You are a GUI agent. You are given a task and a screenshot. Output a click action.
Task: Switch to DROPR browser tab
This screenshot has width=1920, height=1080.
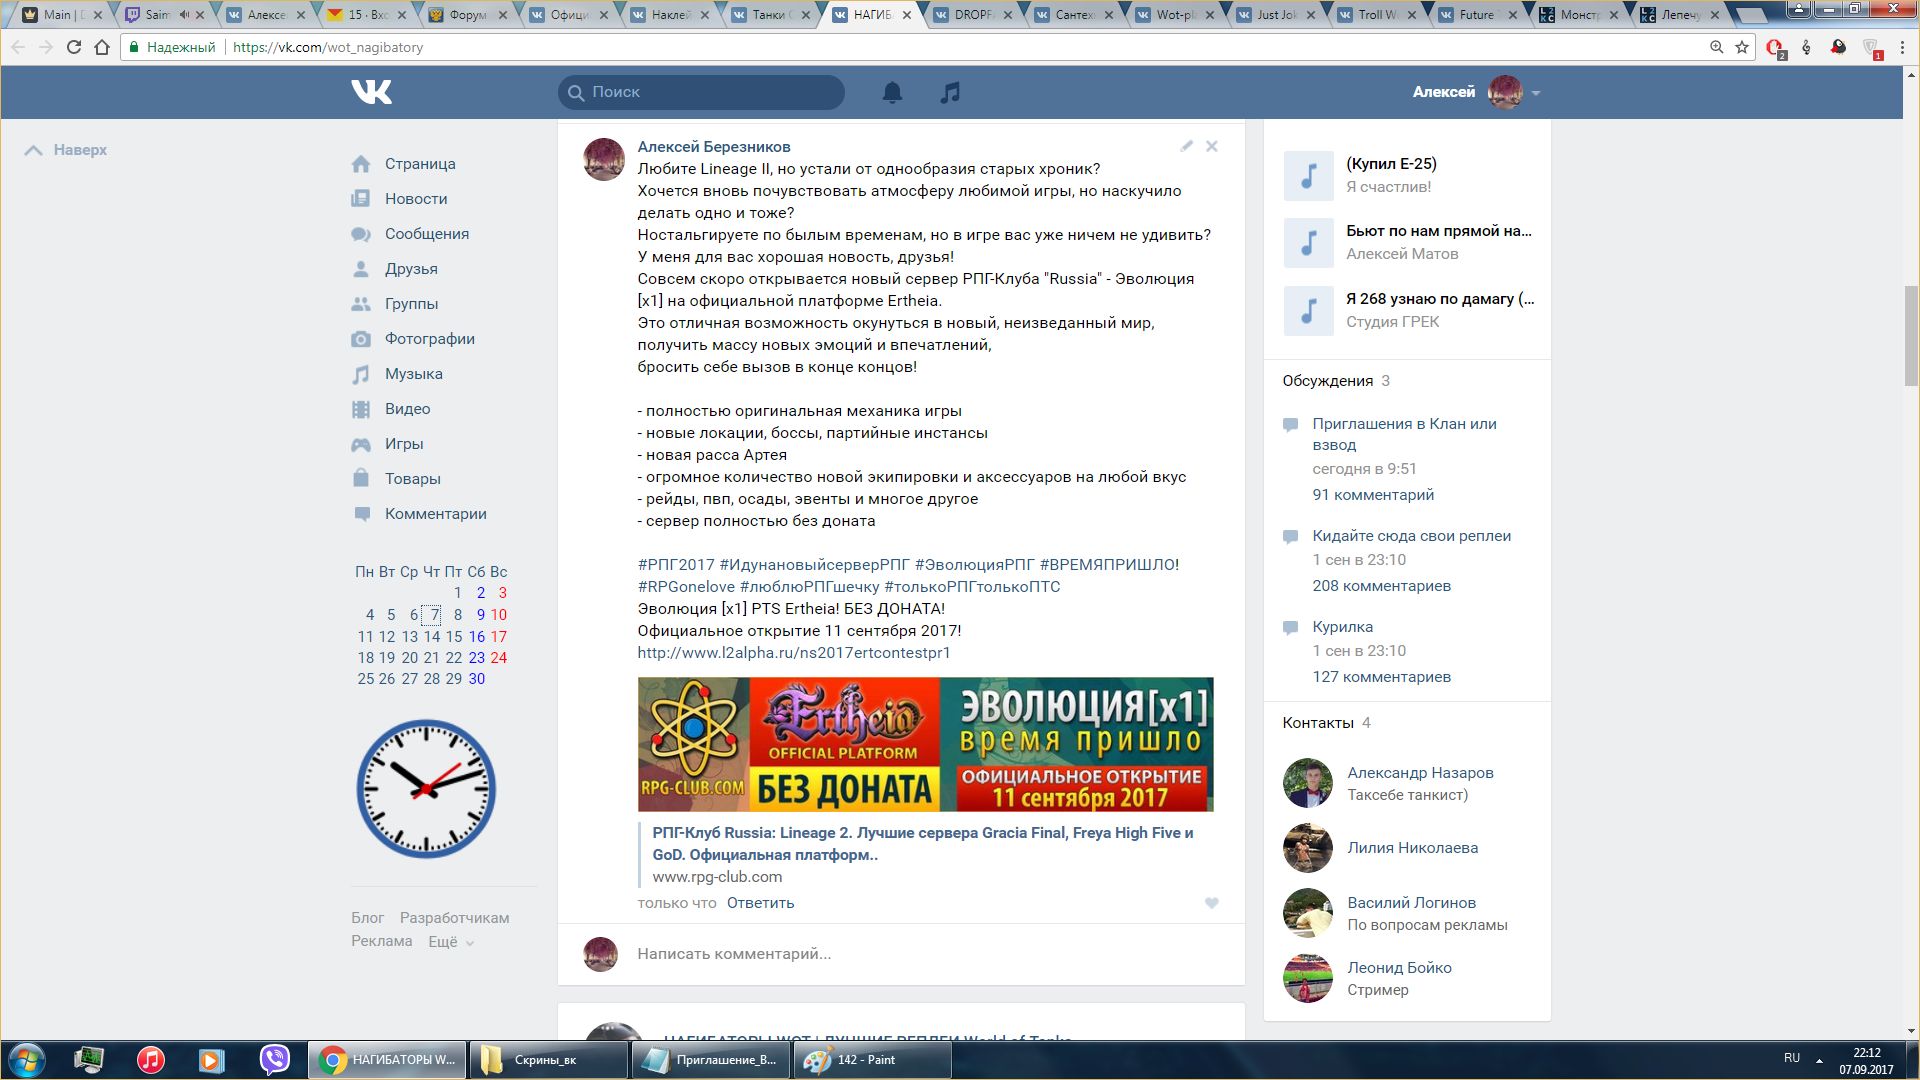973,15
